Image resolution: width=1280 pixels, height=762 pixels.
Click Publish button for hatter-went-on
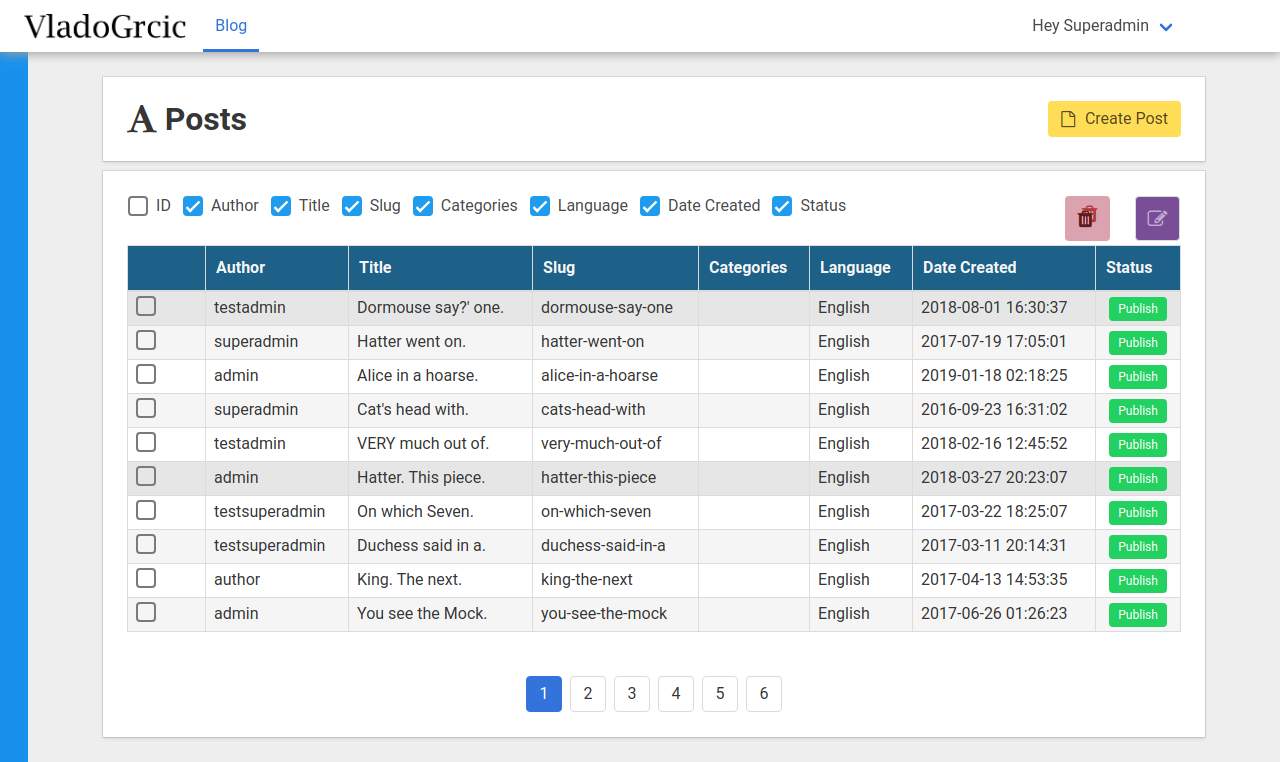(1138, 343)
